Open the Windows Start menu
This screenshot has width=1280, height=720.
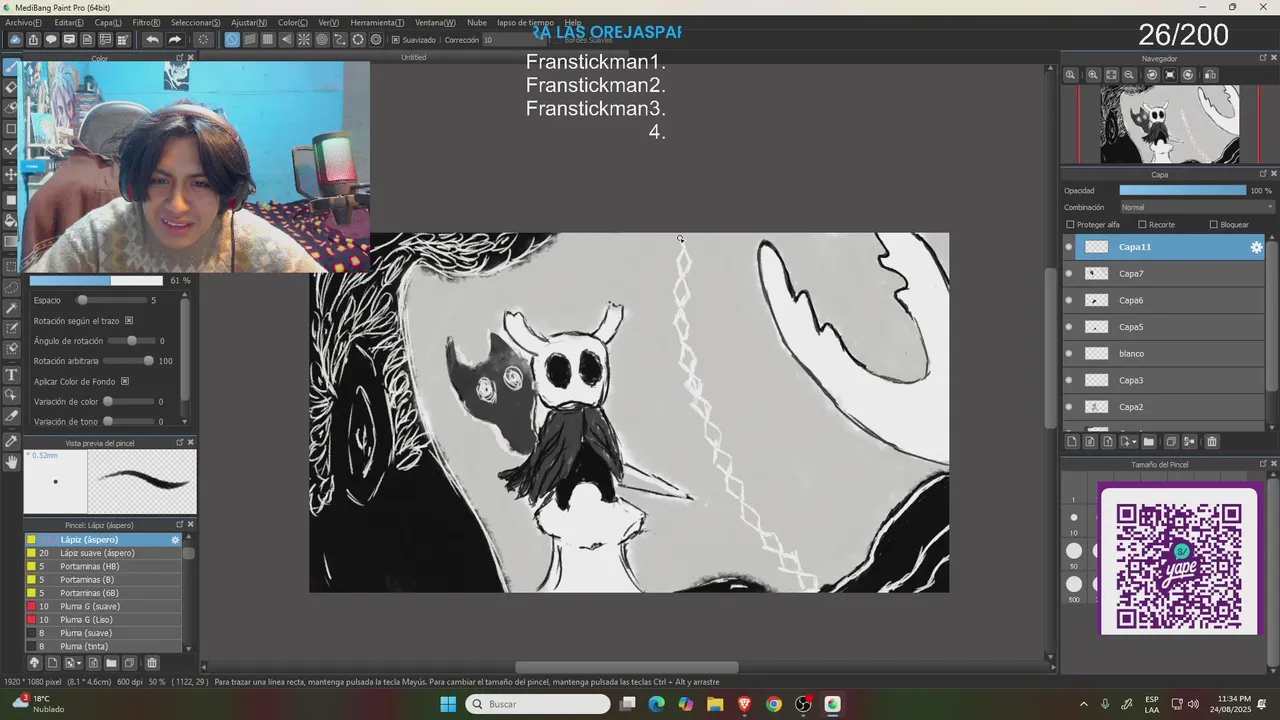tap(448, 704)
